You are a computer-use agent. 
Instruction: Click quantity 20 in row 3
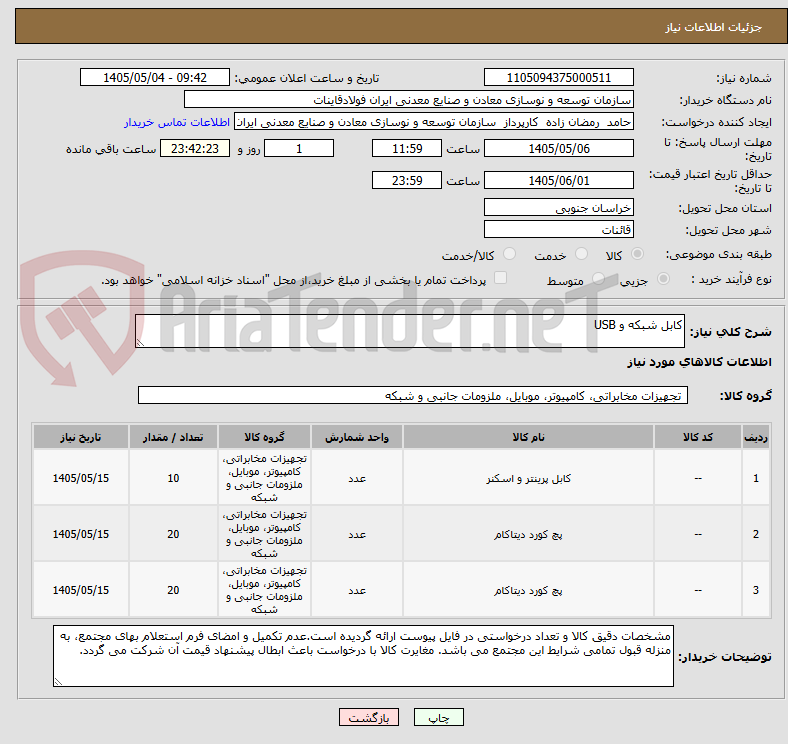tap(173, 590)
